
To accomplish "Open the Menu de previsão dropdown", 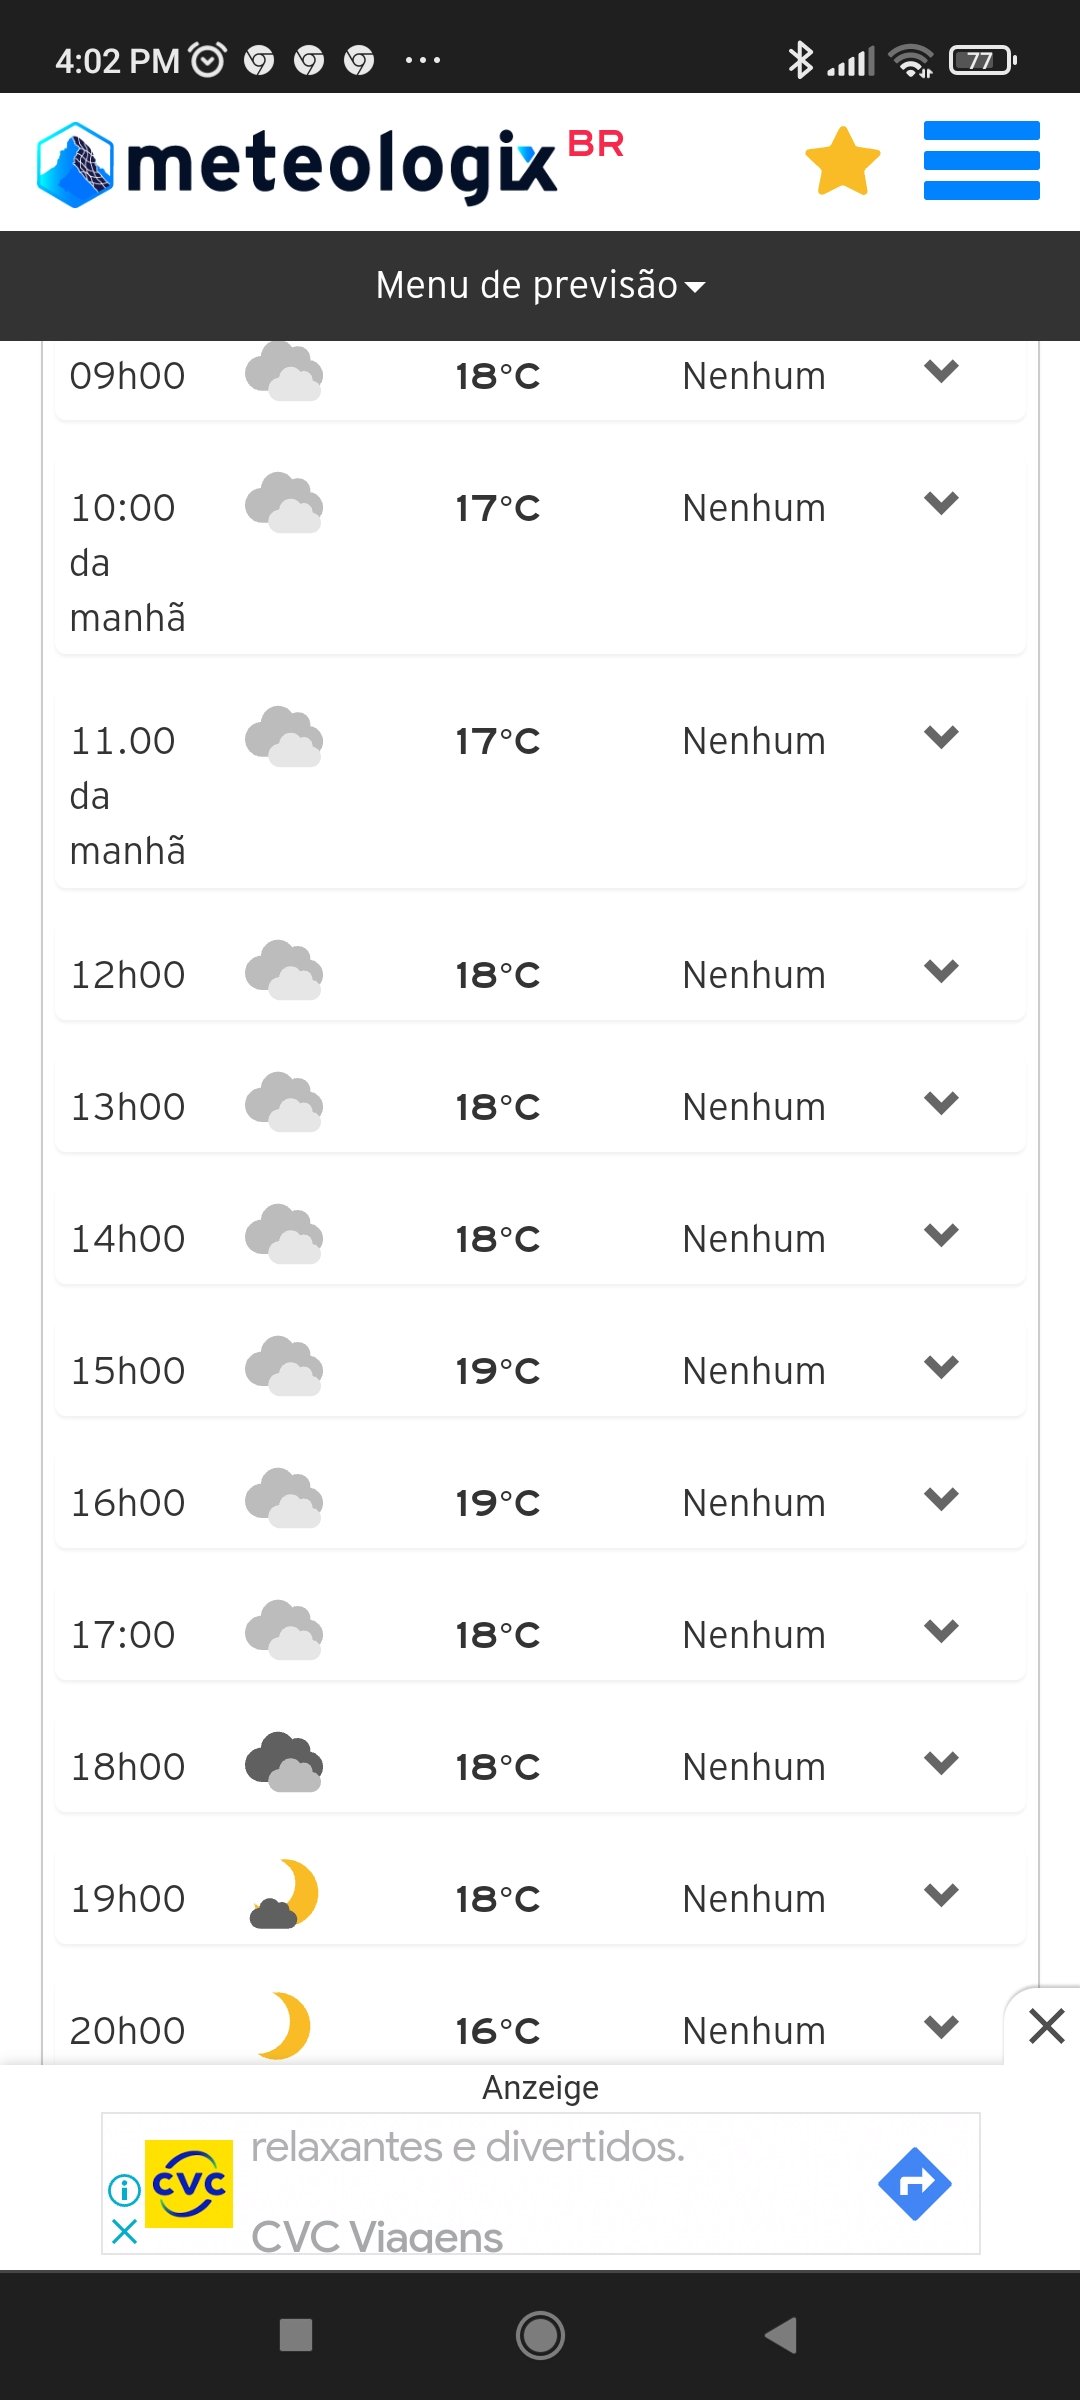I will (x=540, y=286).
